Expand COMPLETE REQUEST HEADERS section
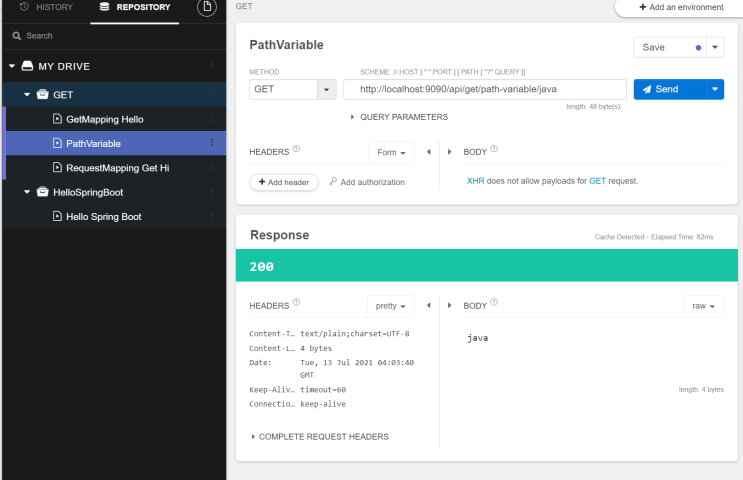 pos(320,437)
